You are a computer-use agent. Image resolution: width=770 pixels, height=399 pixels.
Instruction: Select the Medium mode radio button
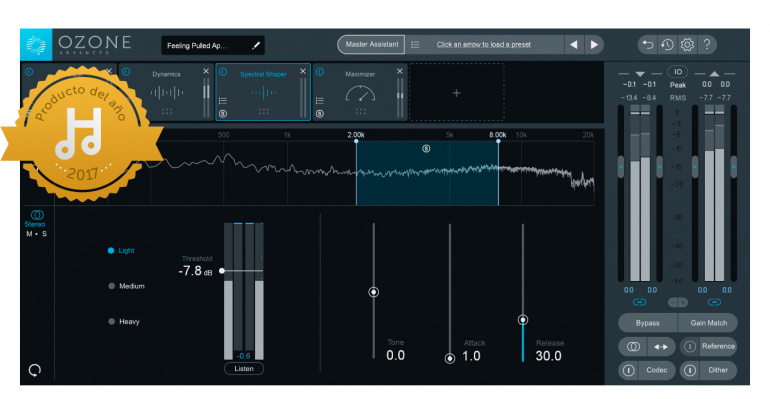[111, 286]
